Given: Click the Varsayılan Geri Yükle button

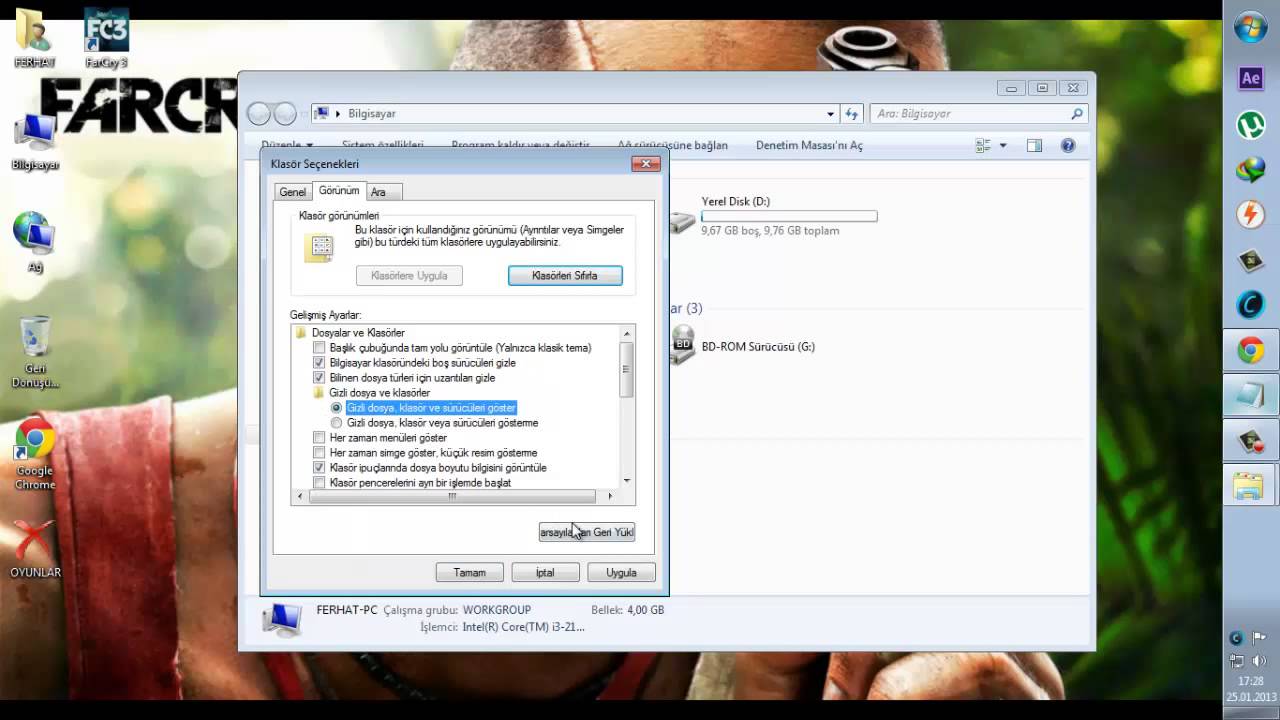Looking at the screenshot, I should pyautogui.click(x=587, y=532).
